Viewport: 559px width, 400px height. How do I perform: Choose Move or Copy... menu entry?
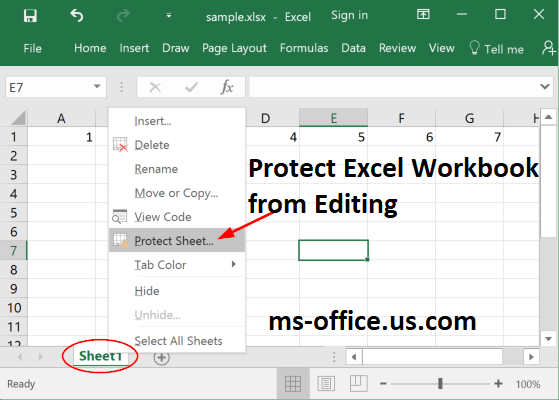pyautogui.click(x=177, y=193)
